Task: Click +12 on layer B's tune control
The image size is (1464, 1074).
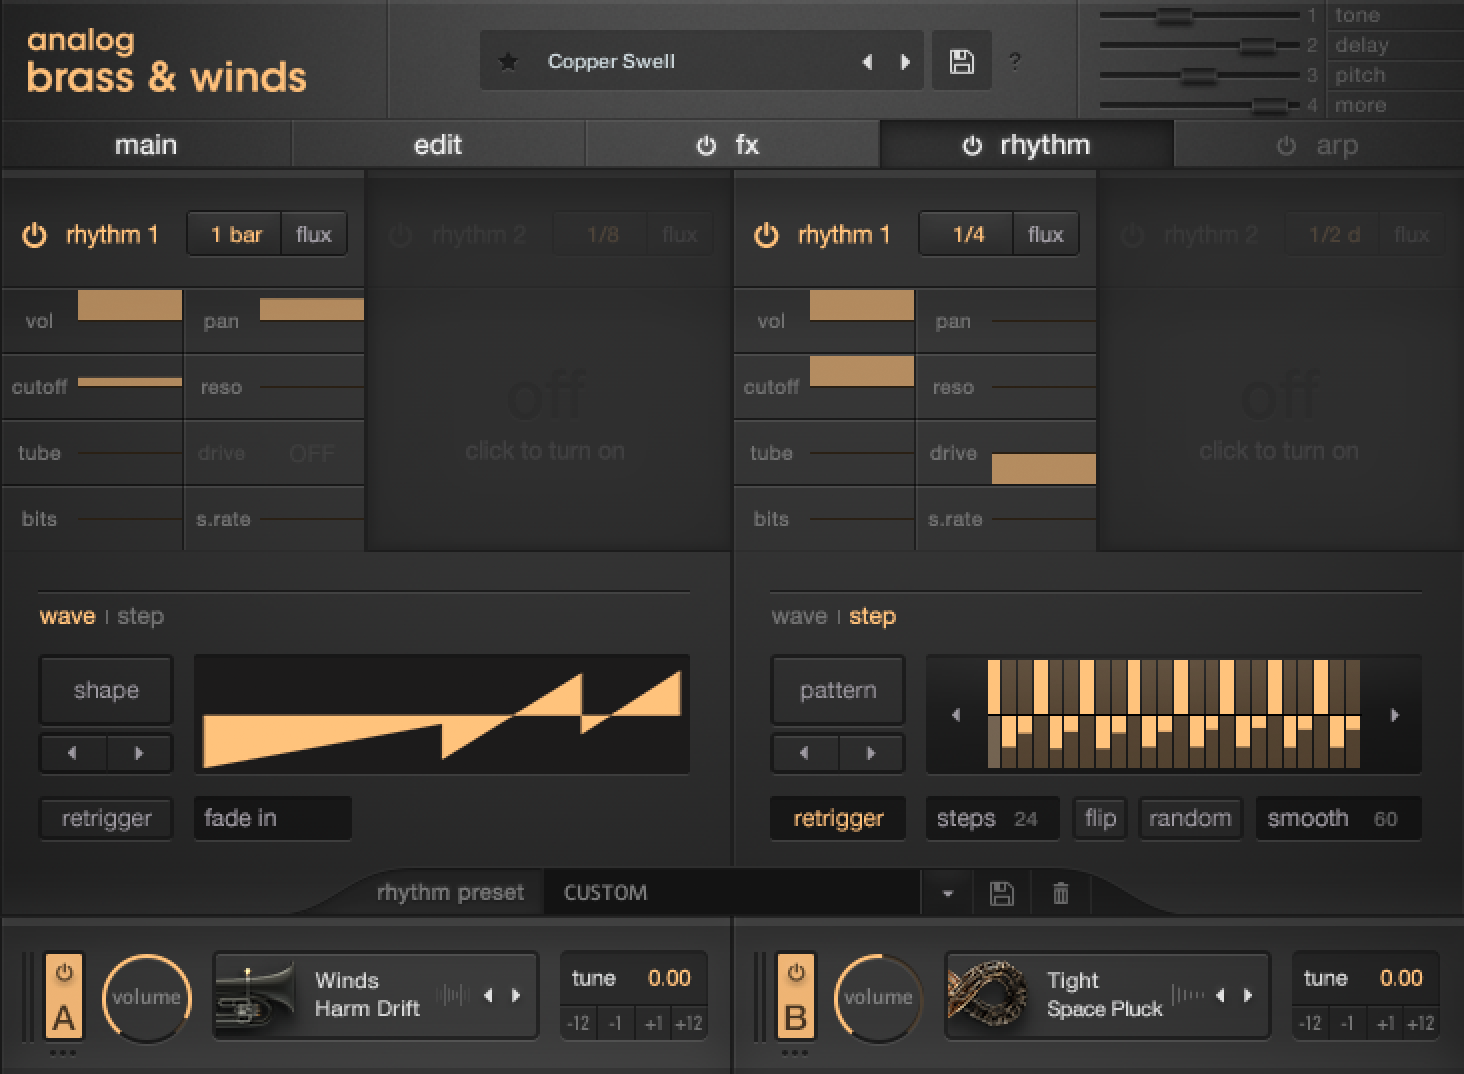Action: point(1421,1023)
